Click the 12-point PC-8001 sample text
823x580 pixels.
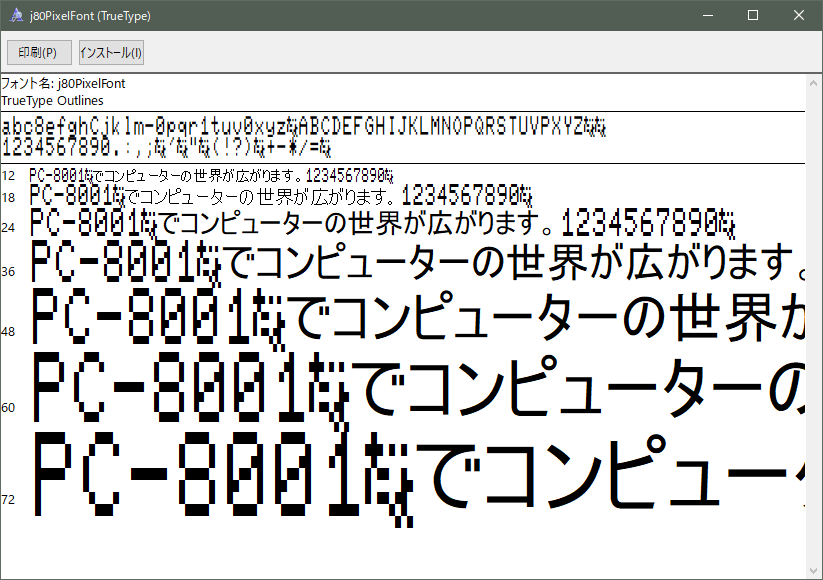pyautogui.click(x=211, y=175)
